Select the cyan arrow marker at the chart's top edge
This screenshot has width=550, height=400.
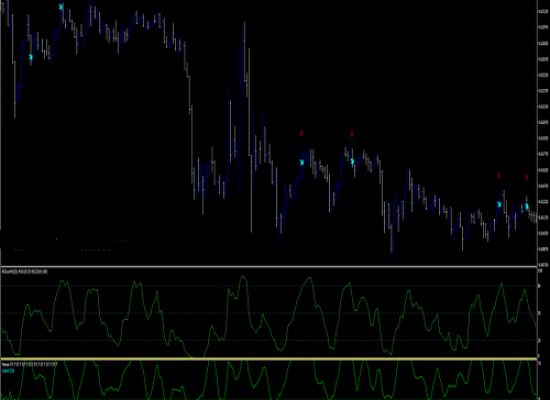tap(61, 7)
